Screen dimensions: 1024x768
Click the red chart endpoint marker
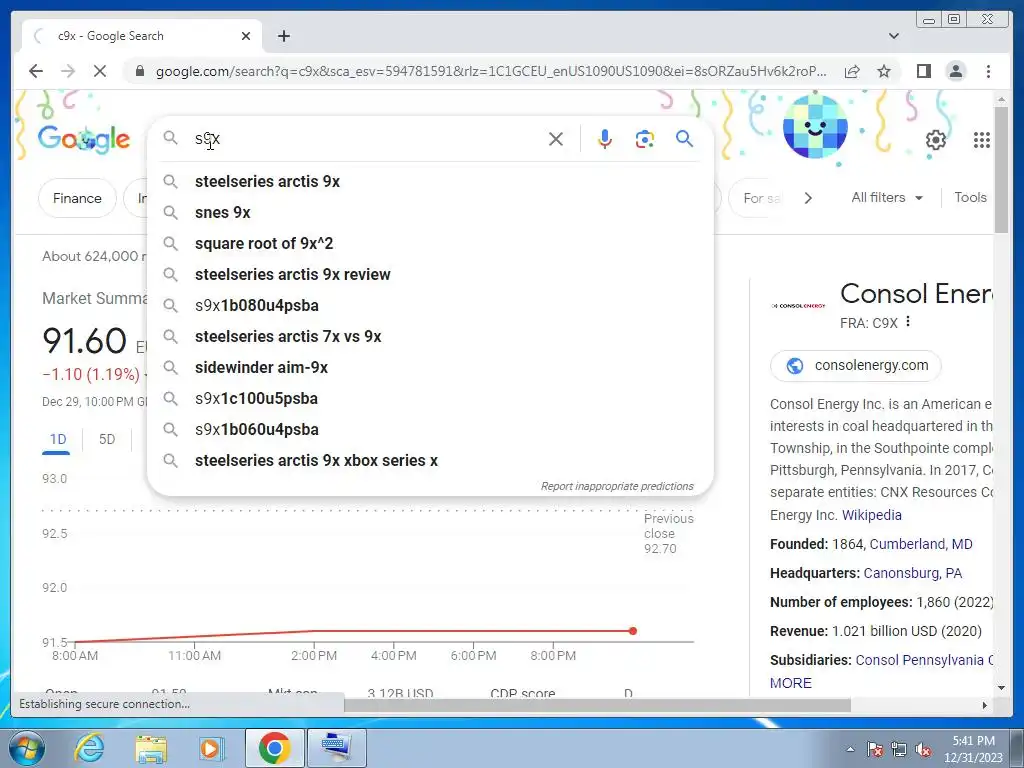(x=632, y=631)
